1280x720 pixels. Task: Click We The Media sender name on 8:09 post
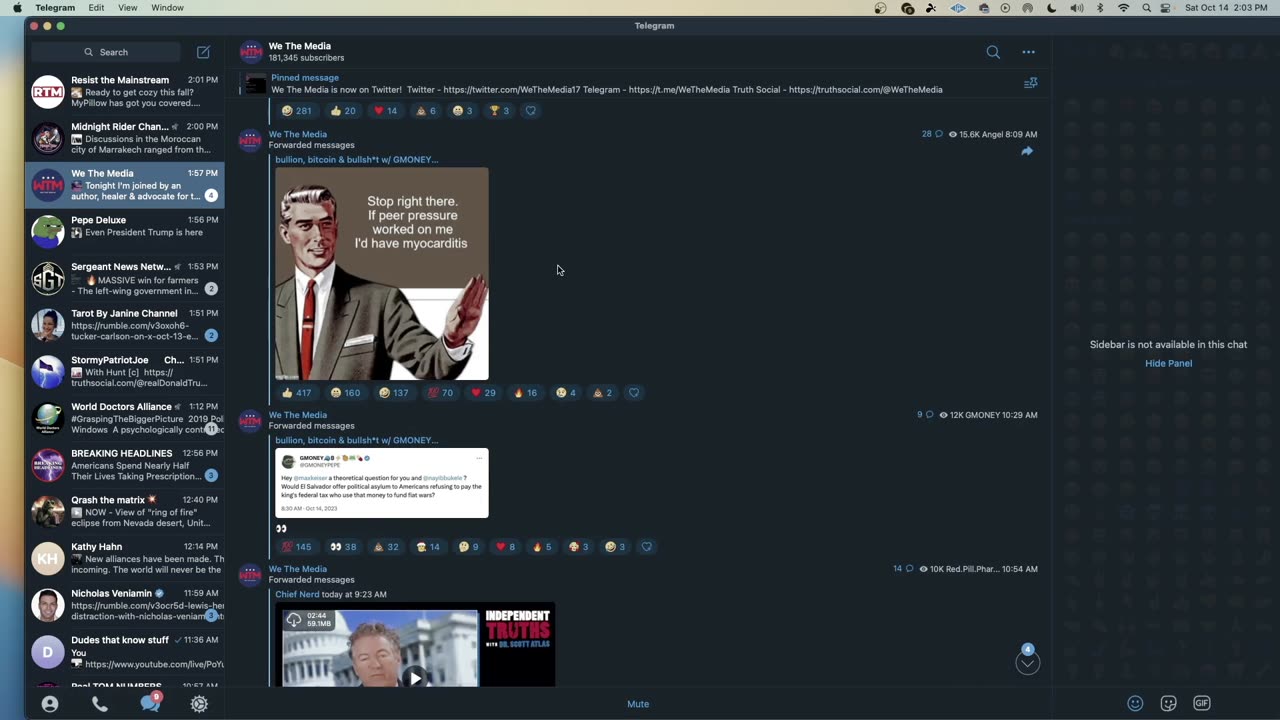click(x=298, y=134)
